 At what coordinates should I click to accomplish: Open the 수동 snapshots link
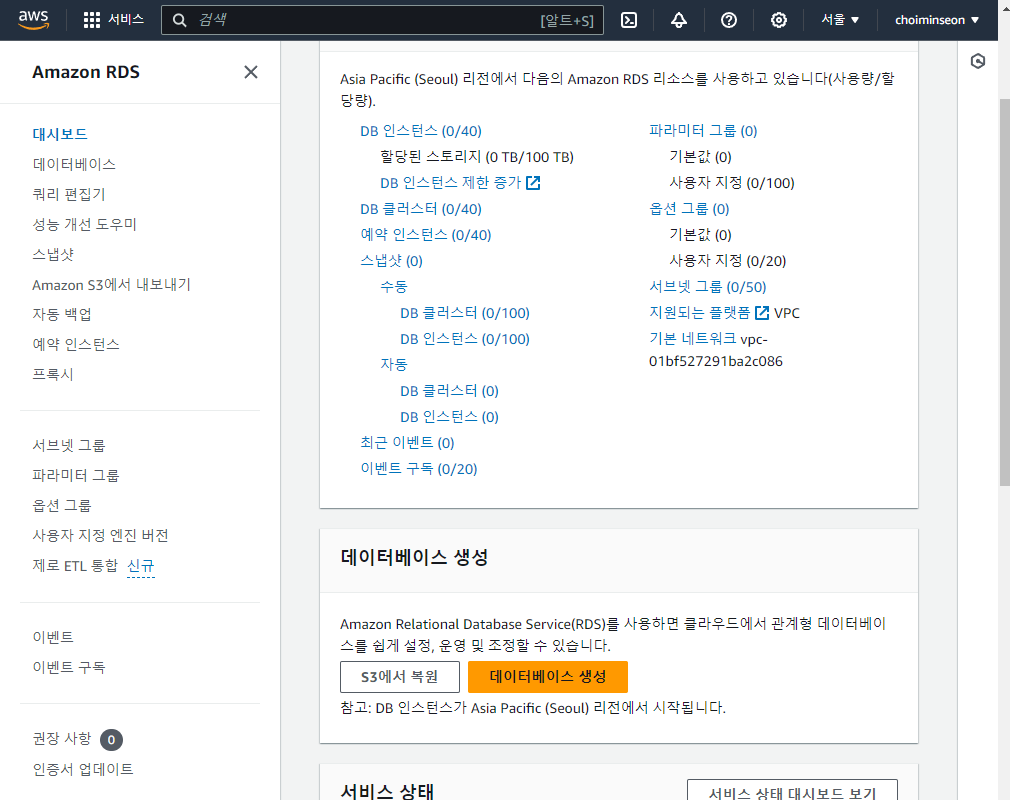tap(394, 287)
